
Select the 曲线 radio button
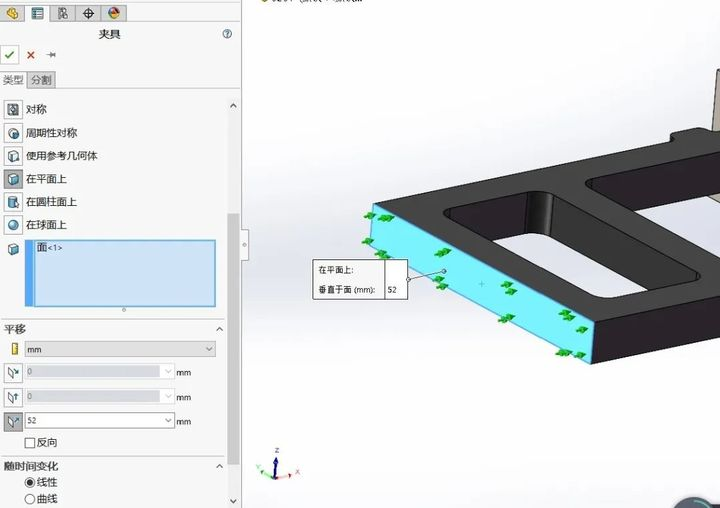(x=30, y=498)
